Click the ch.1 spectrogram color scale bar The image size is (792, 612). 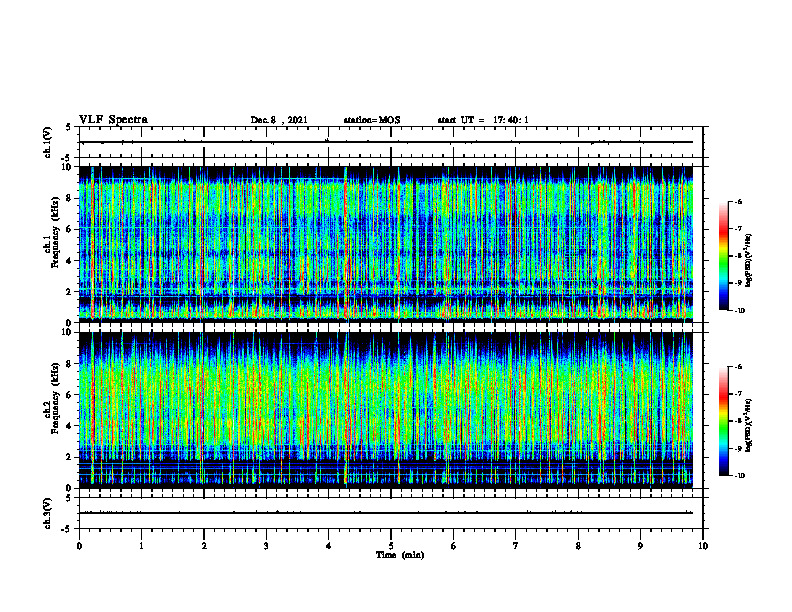(723, 256)
